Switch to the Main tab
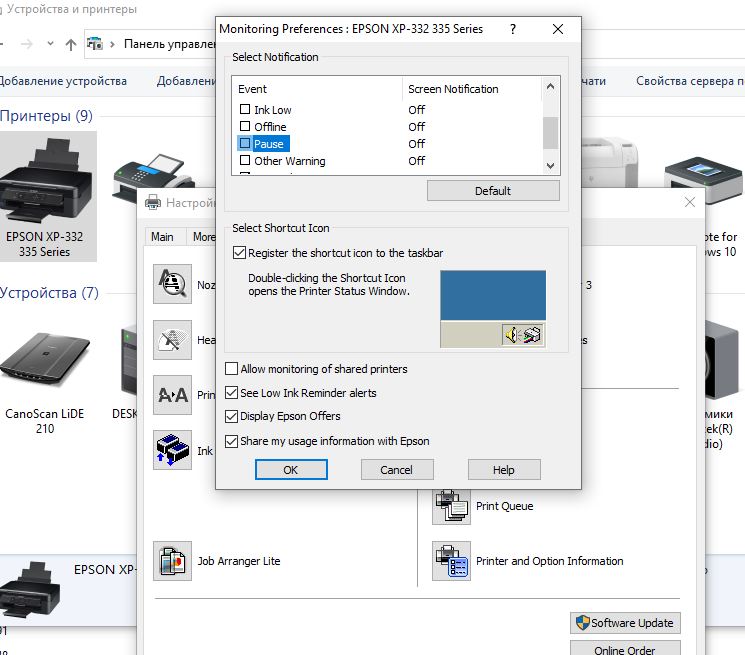The image size is (745, 655). tap(162, 237)
